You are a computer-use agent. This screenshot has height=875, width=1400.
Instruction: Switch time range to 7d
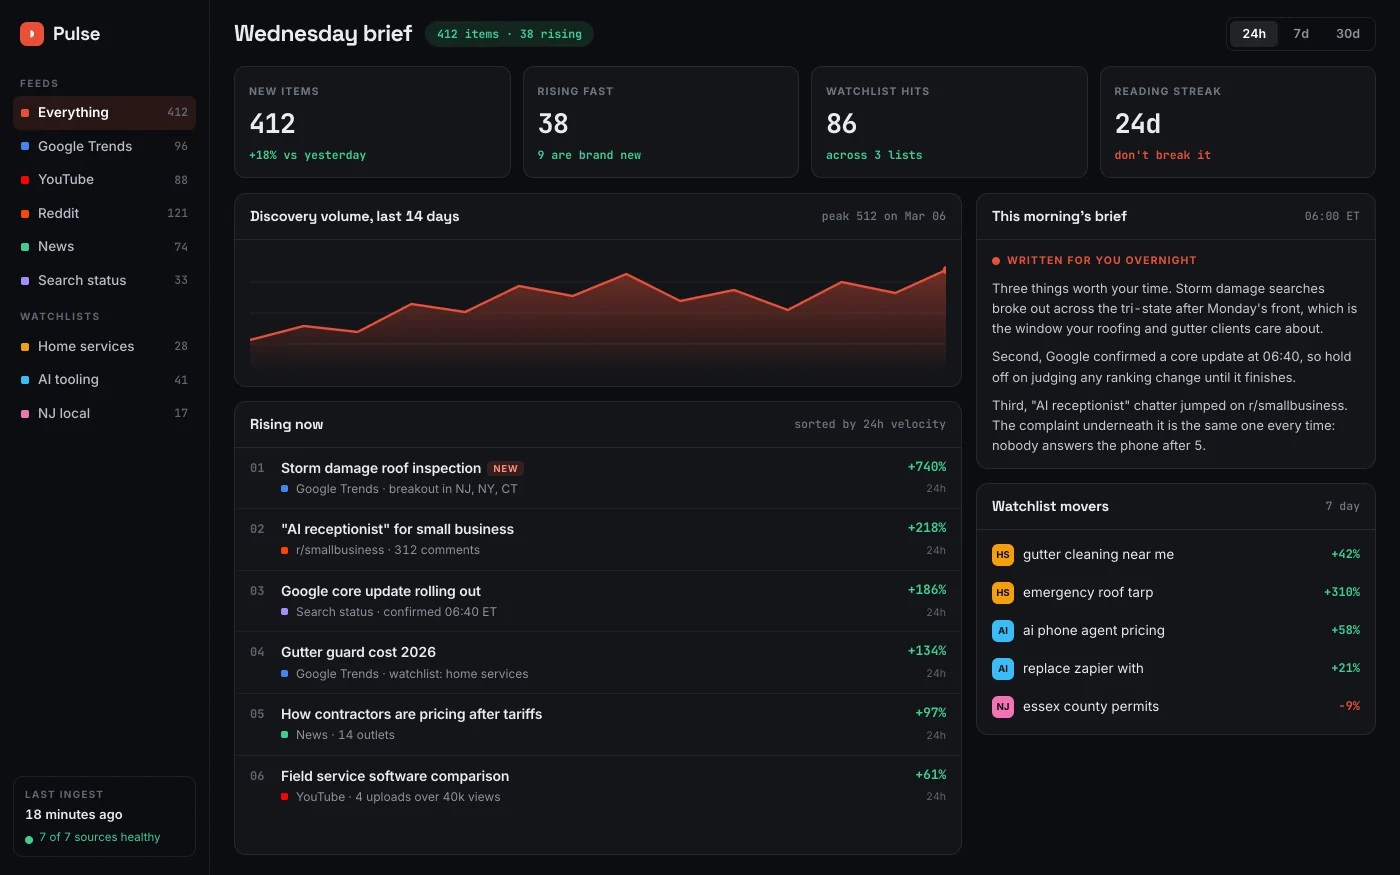point(1301,34)
